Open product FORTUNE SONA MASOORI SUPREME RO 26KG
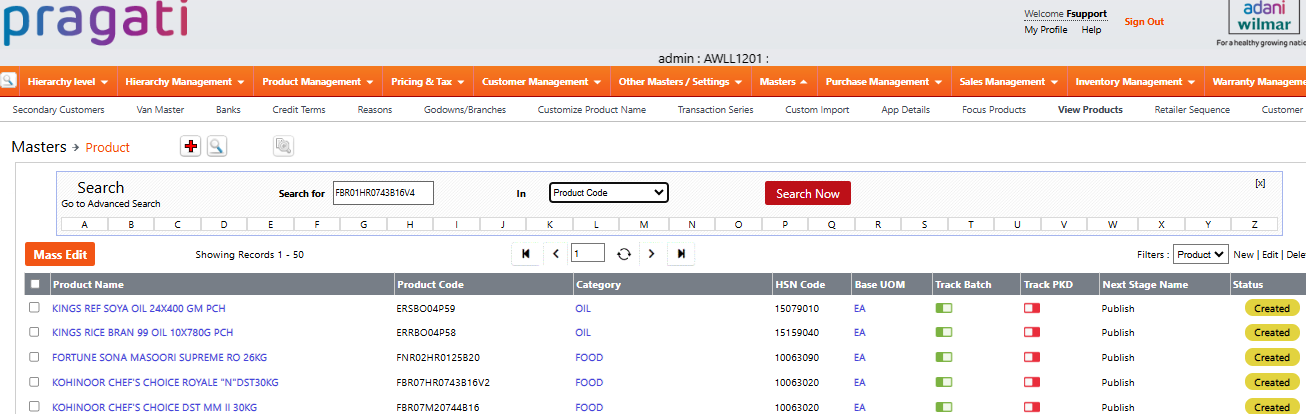Viewport: 1306px width, 414px height. tap(159, 357)
